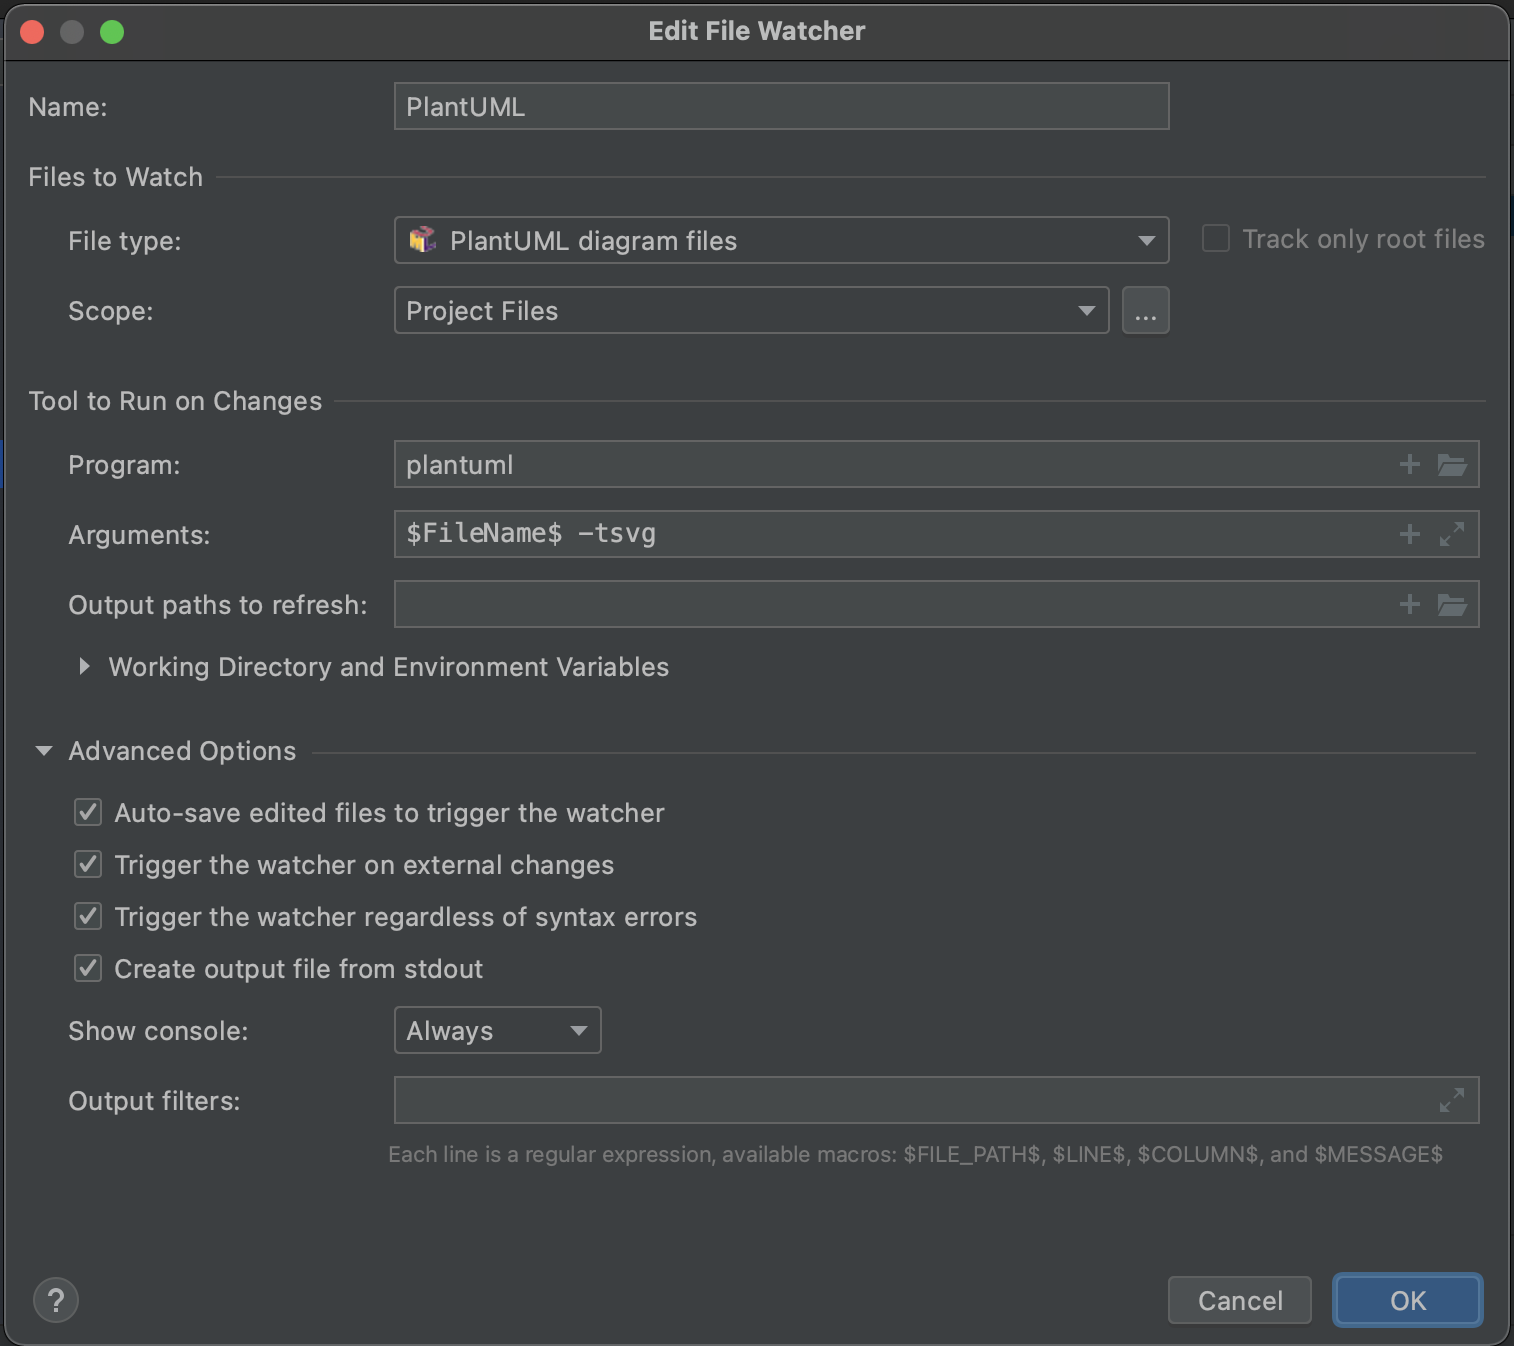This screenshot has width=1514, height=1346.
Task: Click the PlantUML diagram files type icon
Action: click(421, 240)
